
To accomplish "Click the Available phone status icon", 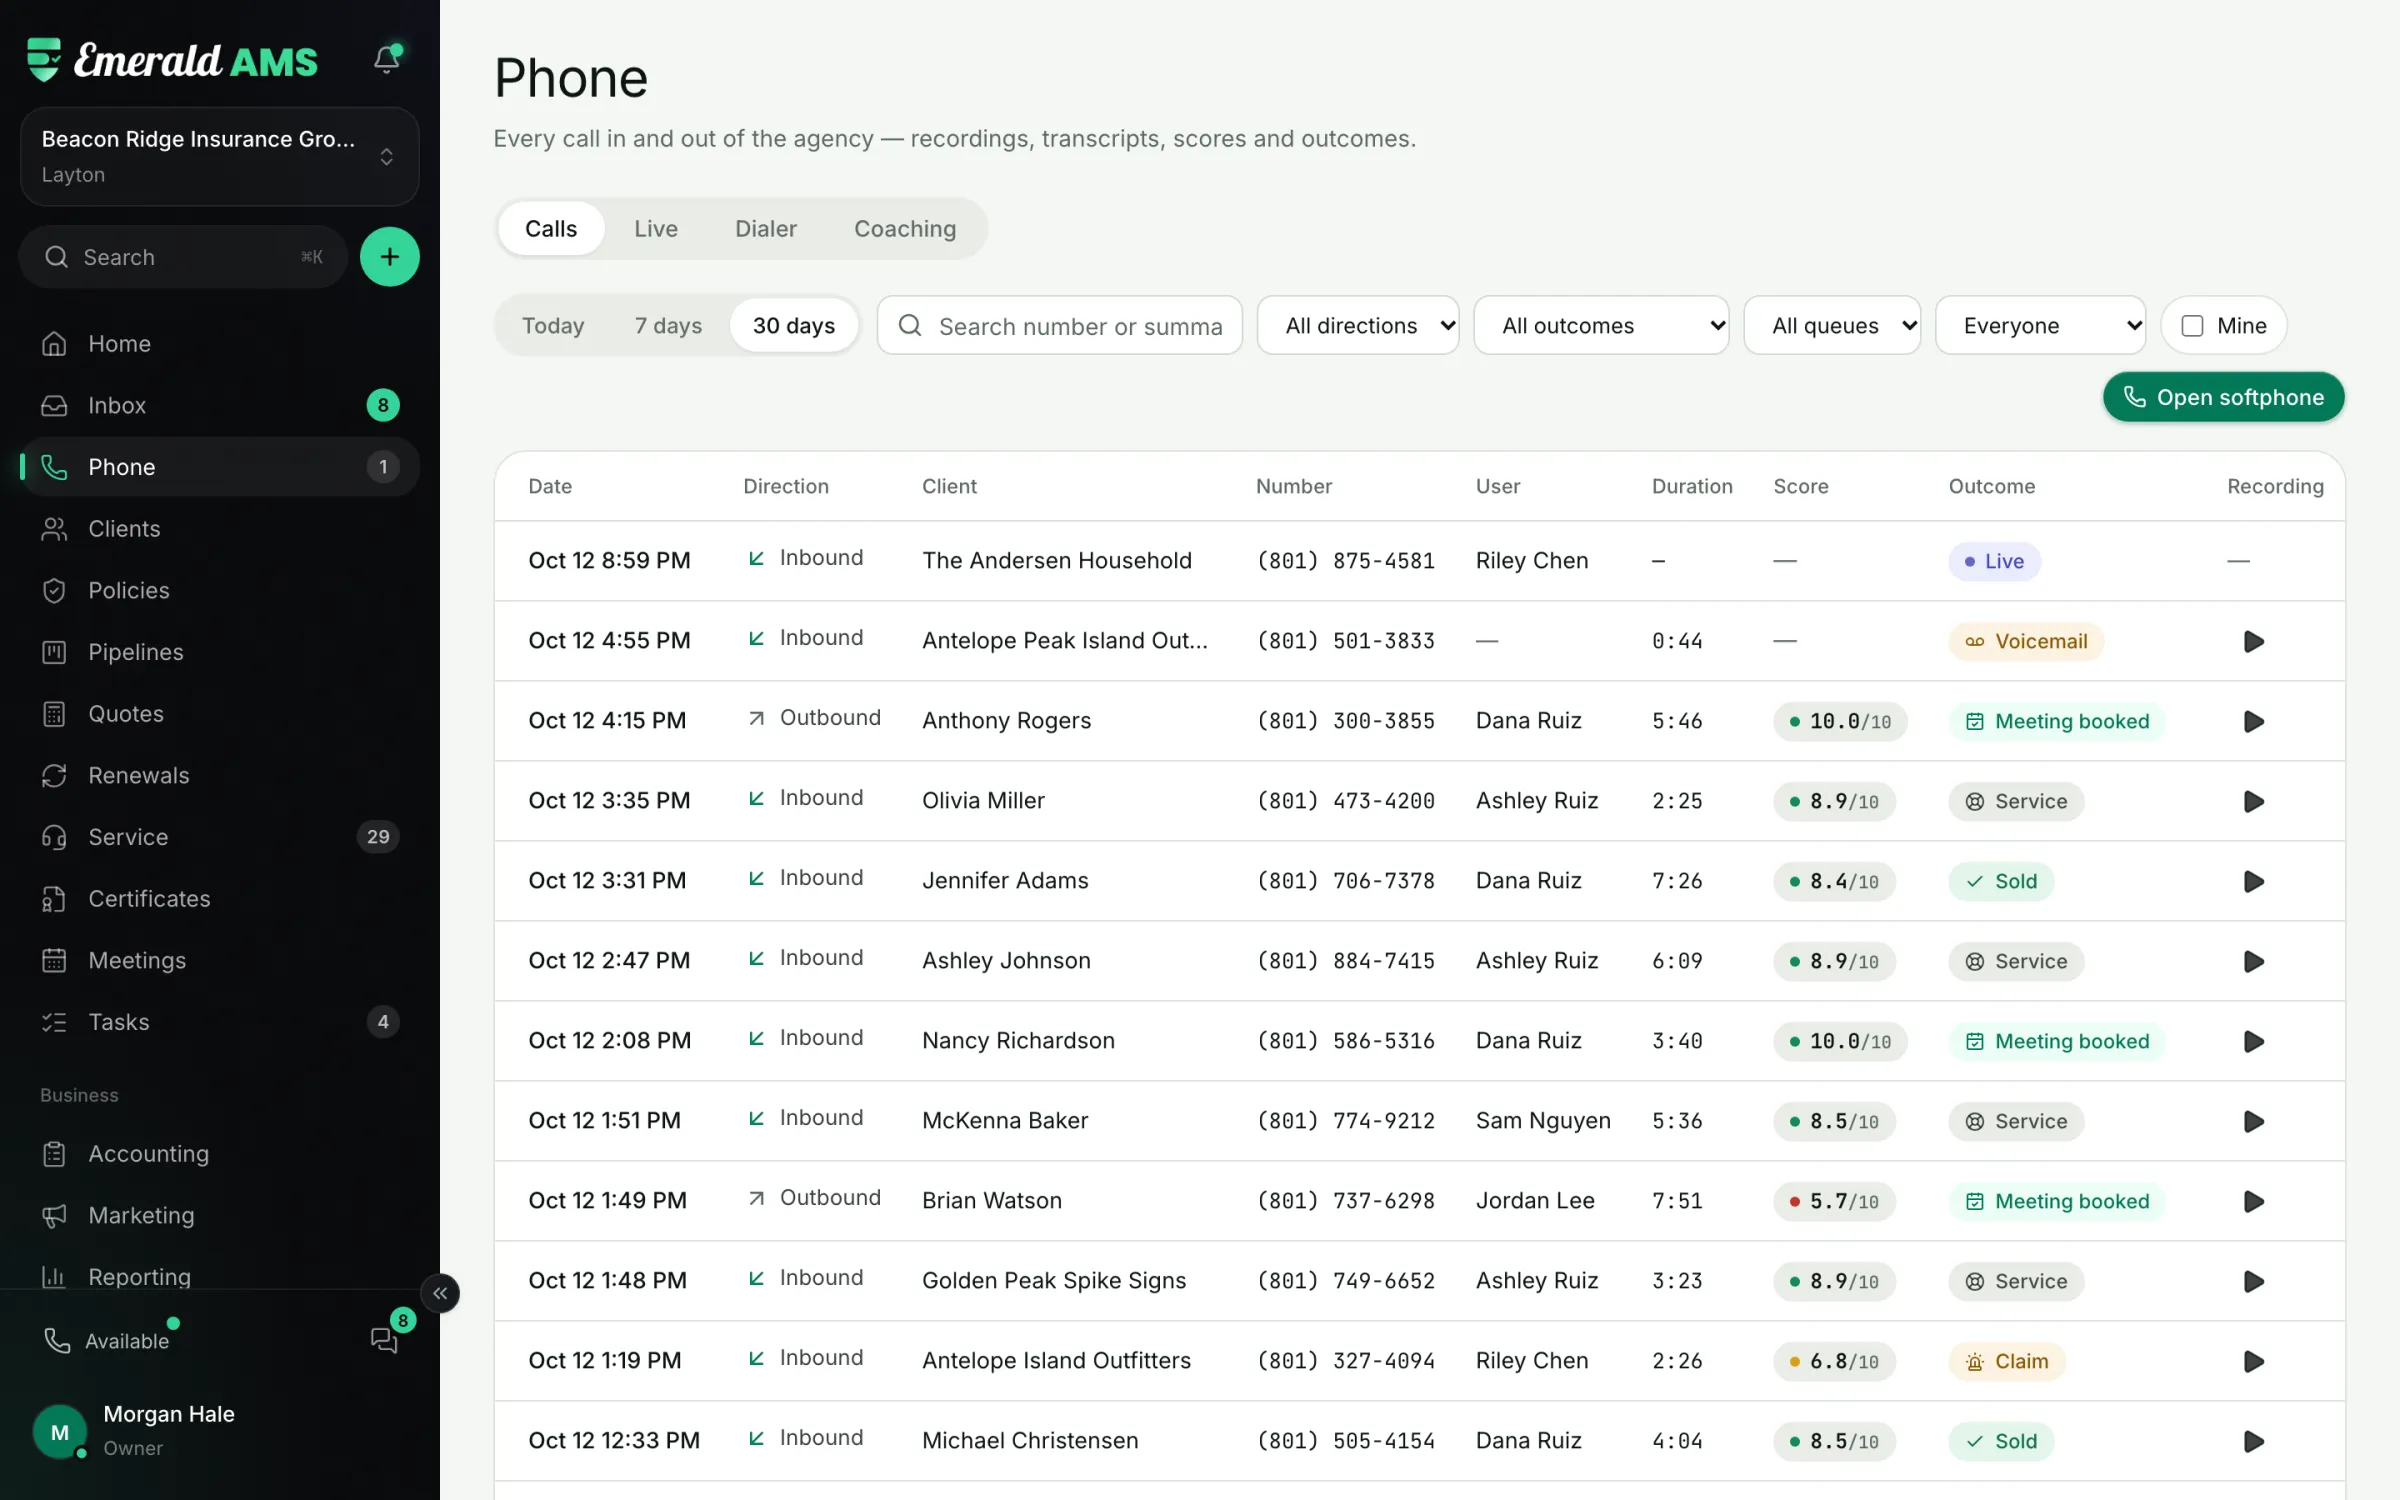I will tap(57, 1341).
